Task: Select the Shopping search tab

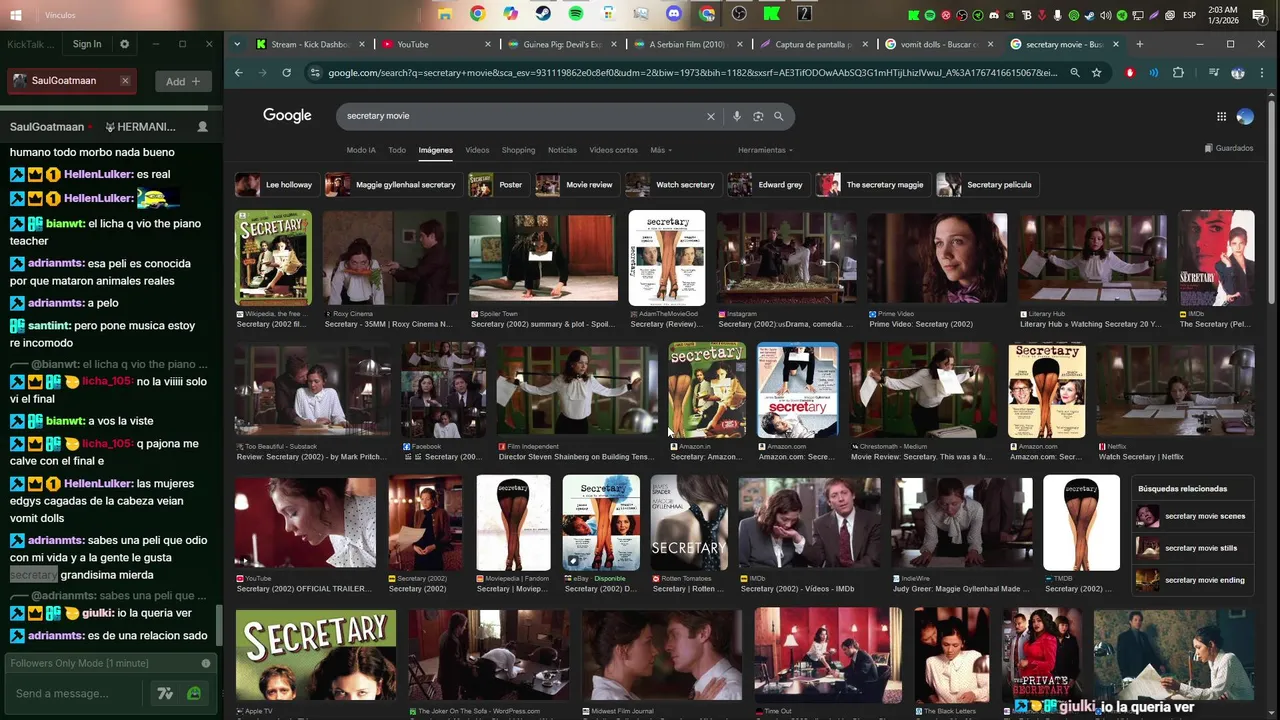Action: click(518, 150)
